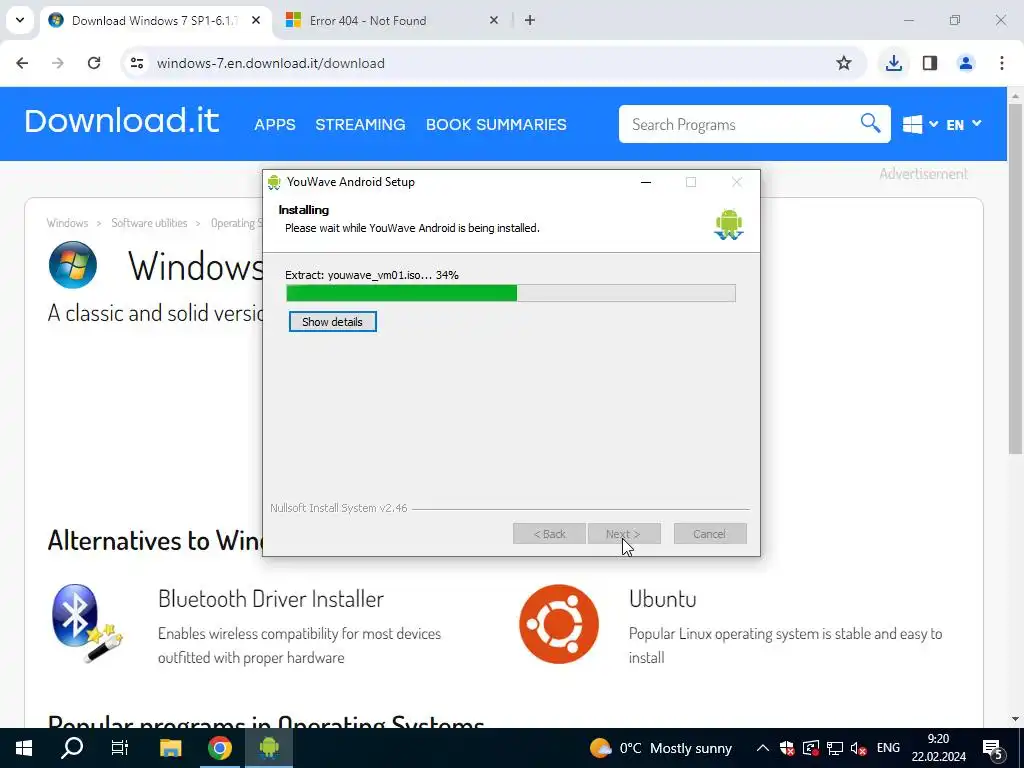Open Bluetooth Driver Installer title link
Image resolution: width=1024 pixels, height=768 pixels.
[270, 599]
